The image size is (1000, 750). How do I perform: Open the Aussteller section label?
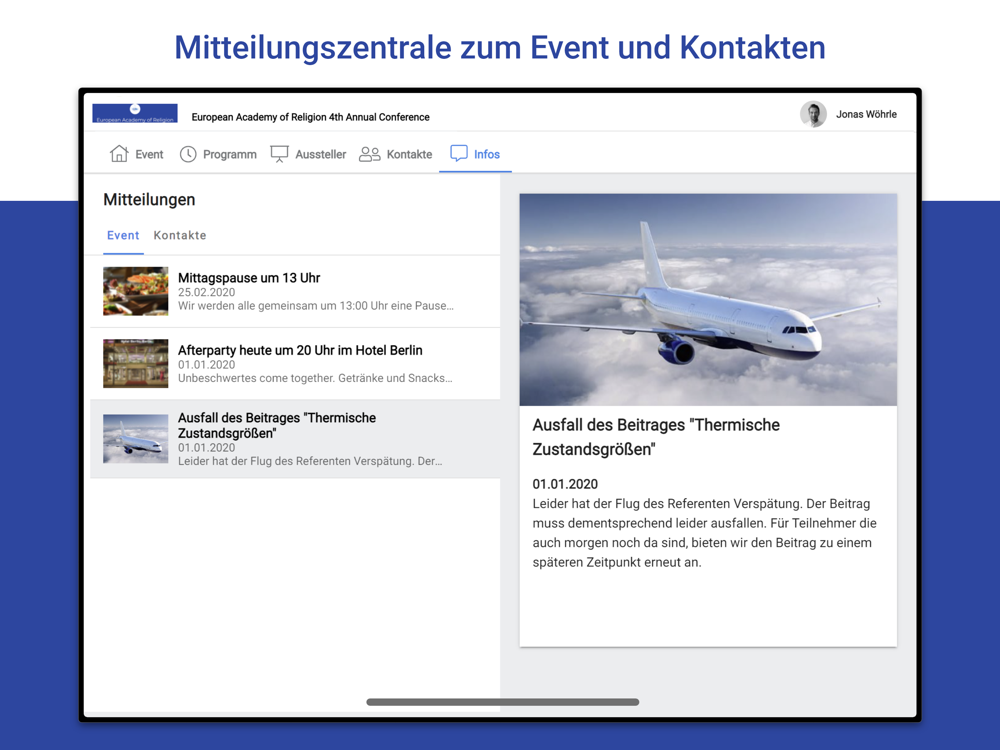pos(321,154)
